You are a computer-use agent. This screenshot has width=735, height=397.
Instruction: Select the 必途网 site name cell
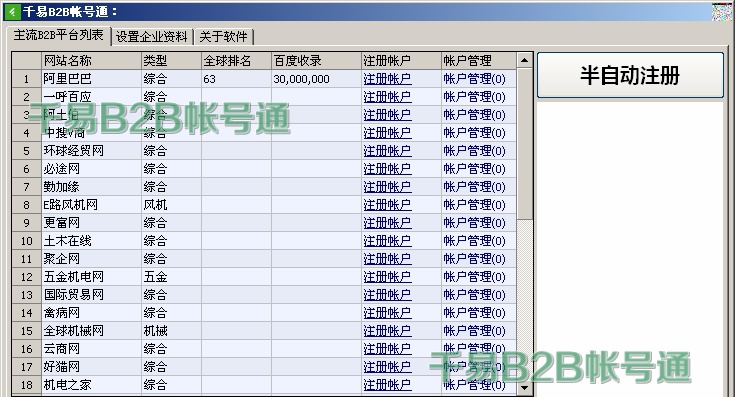(x=91, y=169)
